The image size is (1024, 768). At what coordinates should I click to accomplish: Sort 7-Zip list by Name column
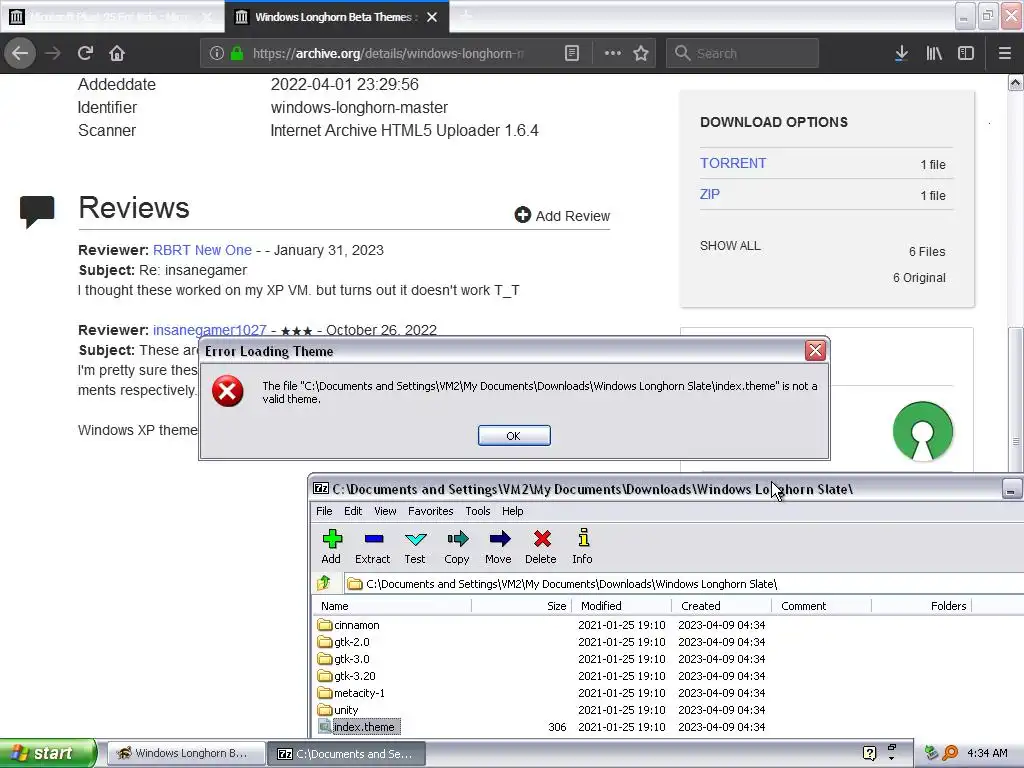pyautogui.click(x=392, y=606)
